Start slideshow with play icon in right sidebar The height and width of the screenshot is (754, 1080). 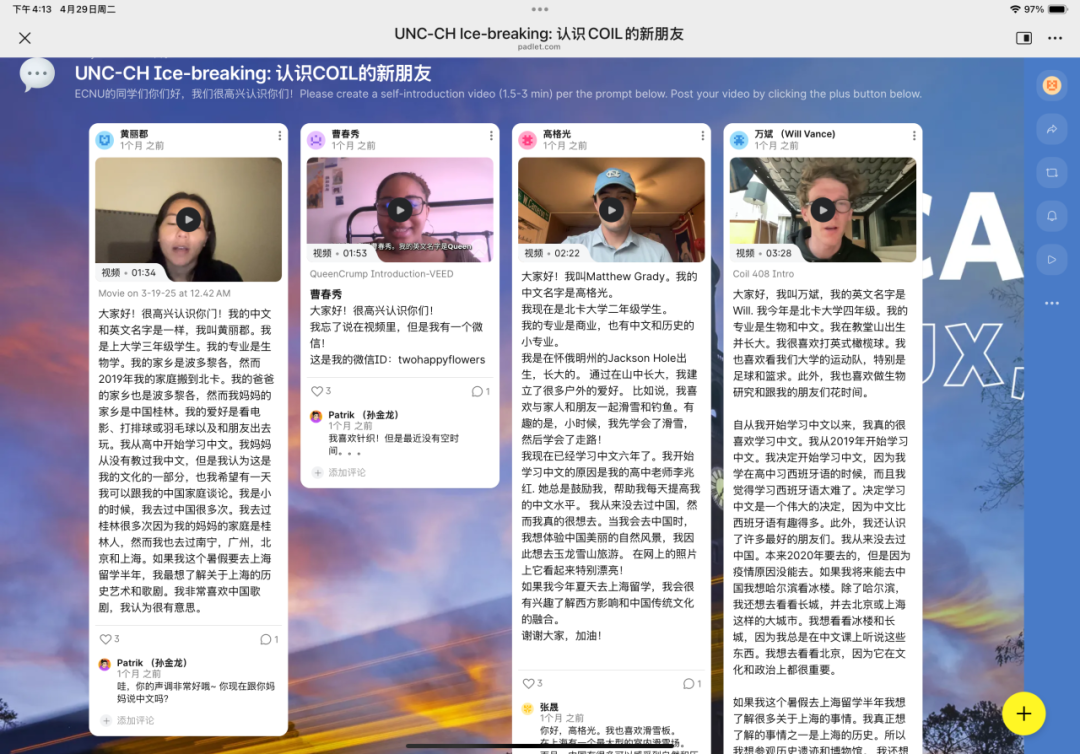tap(1051, 260)
